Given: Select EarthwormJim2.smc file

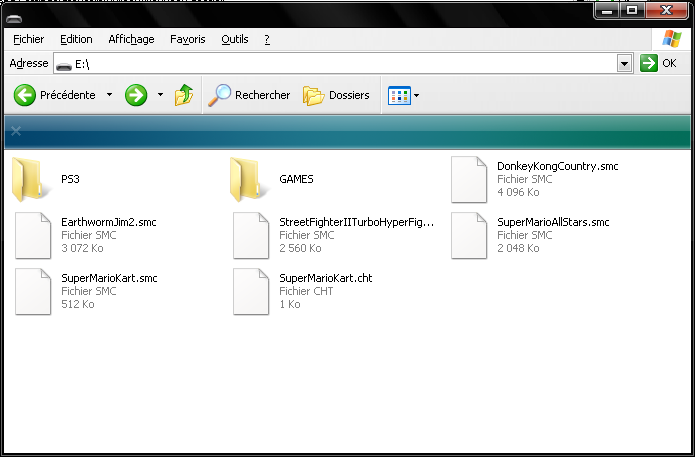Looking at the screenshot, I should point(32,236).
